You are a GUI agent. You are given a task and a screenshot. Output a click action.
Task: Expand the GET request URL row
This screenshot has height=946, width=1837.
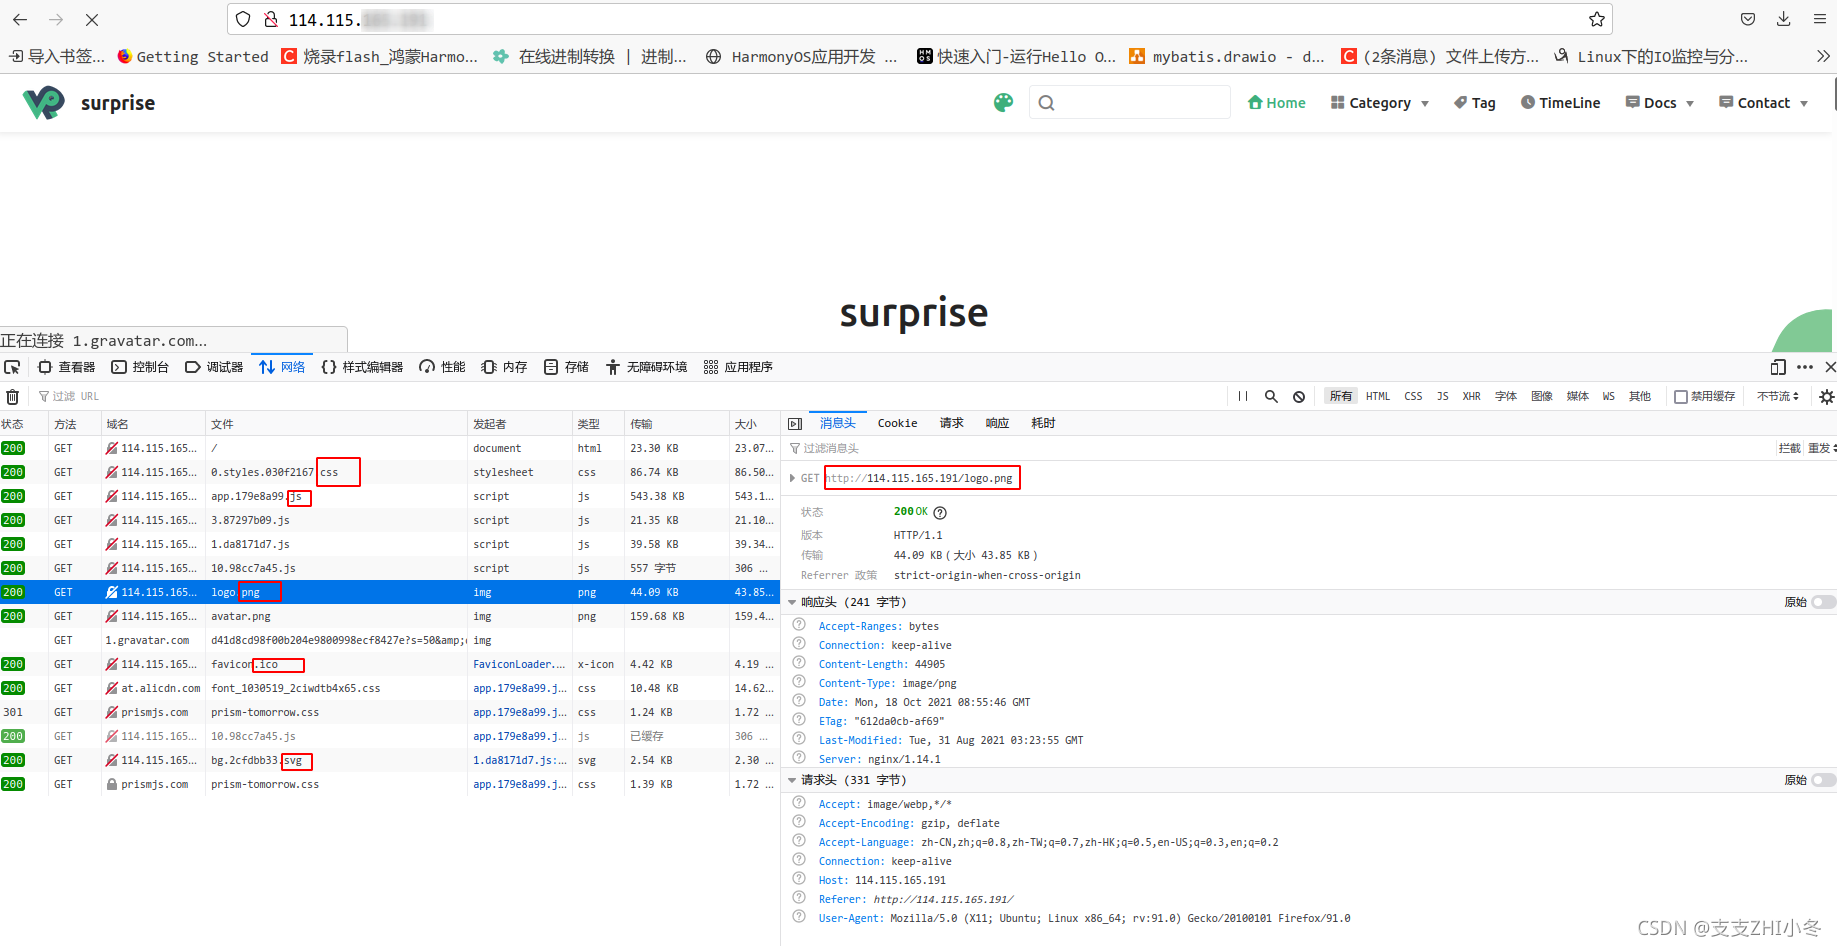point(793,478)
